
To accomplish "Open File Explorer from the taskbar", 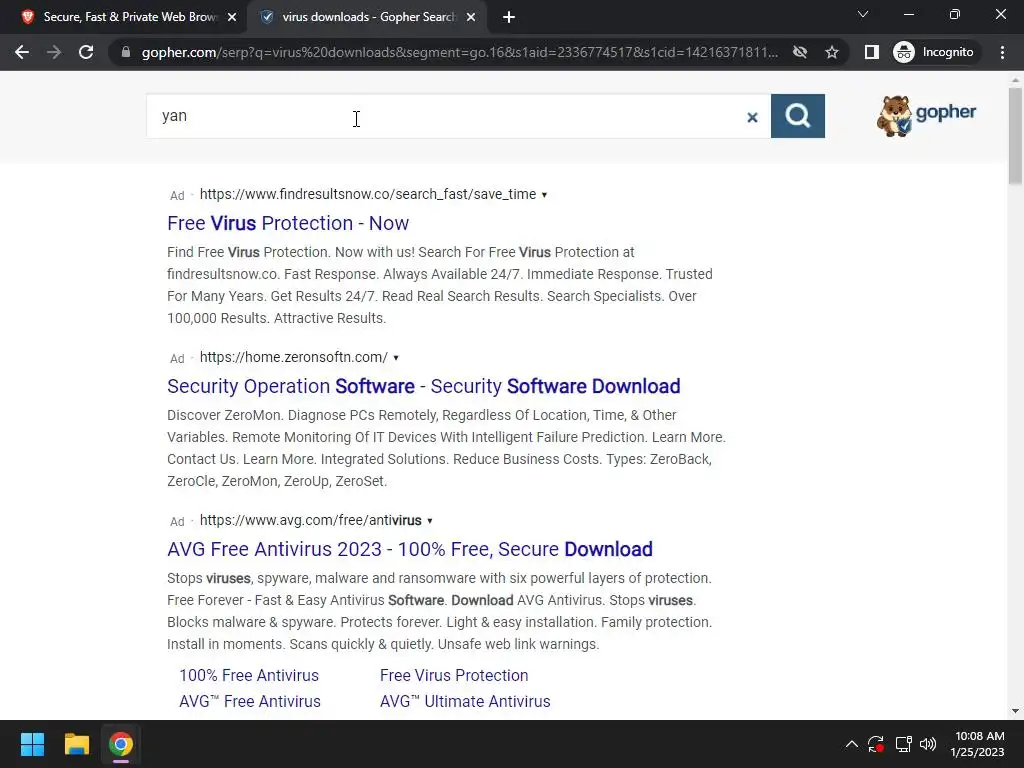I will pyautogui.click(x=76, y=744).
